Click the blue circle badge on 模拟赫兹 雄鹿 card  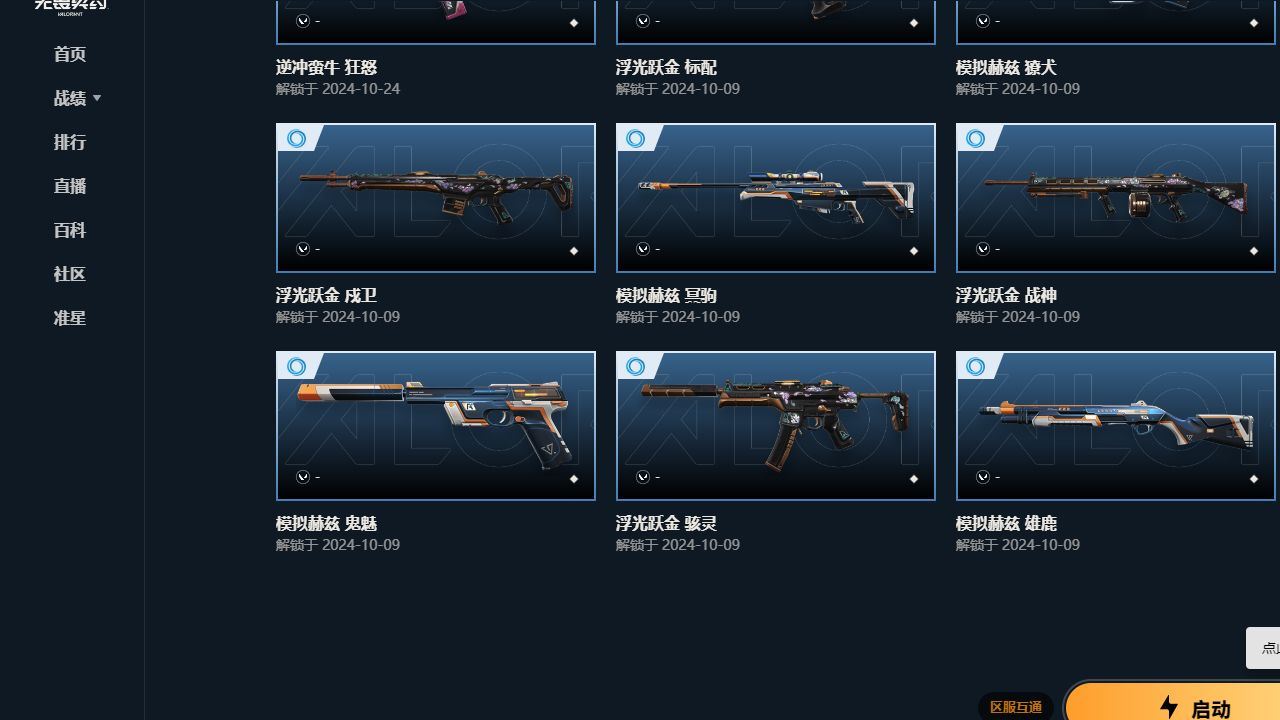(x=976, y=367)
